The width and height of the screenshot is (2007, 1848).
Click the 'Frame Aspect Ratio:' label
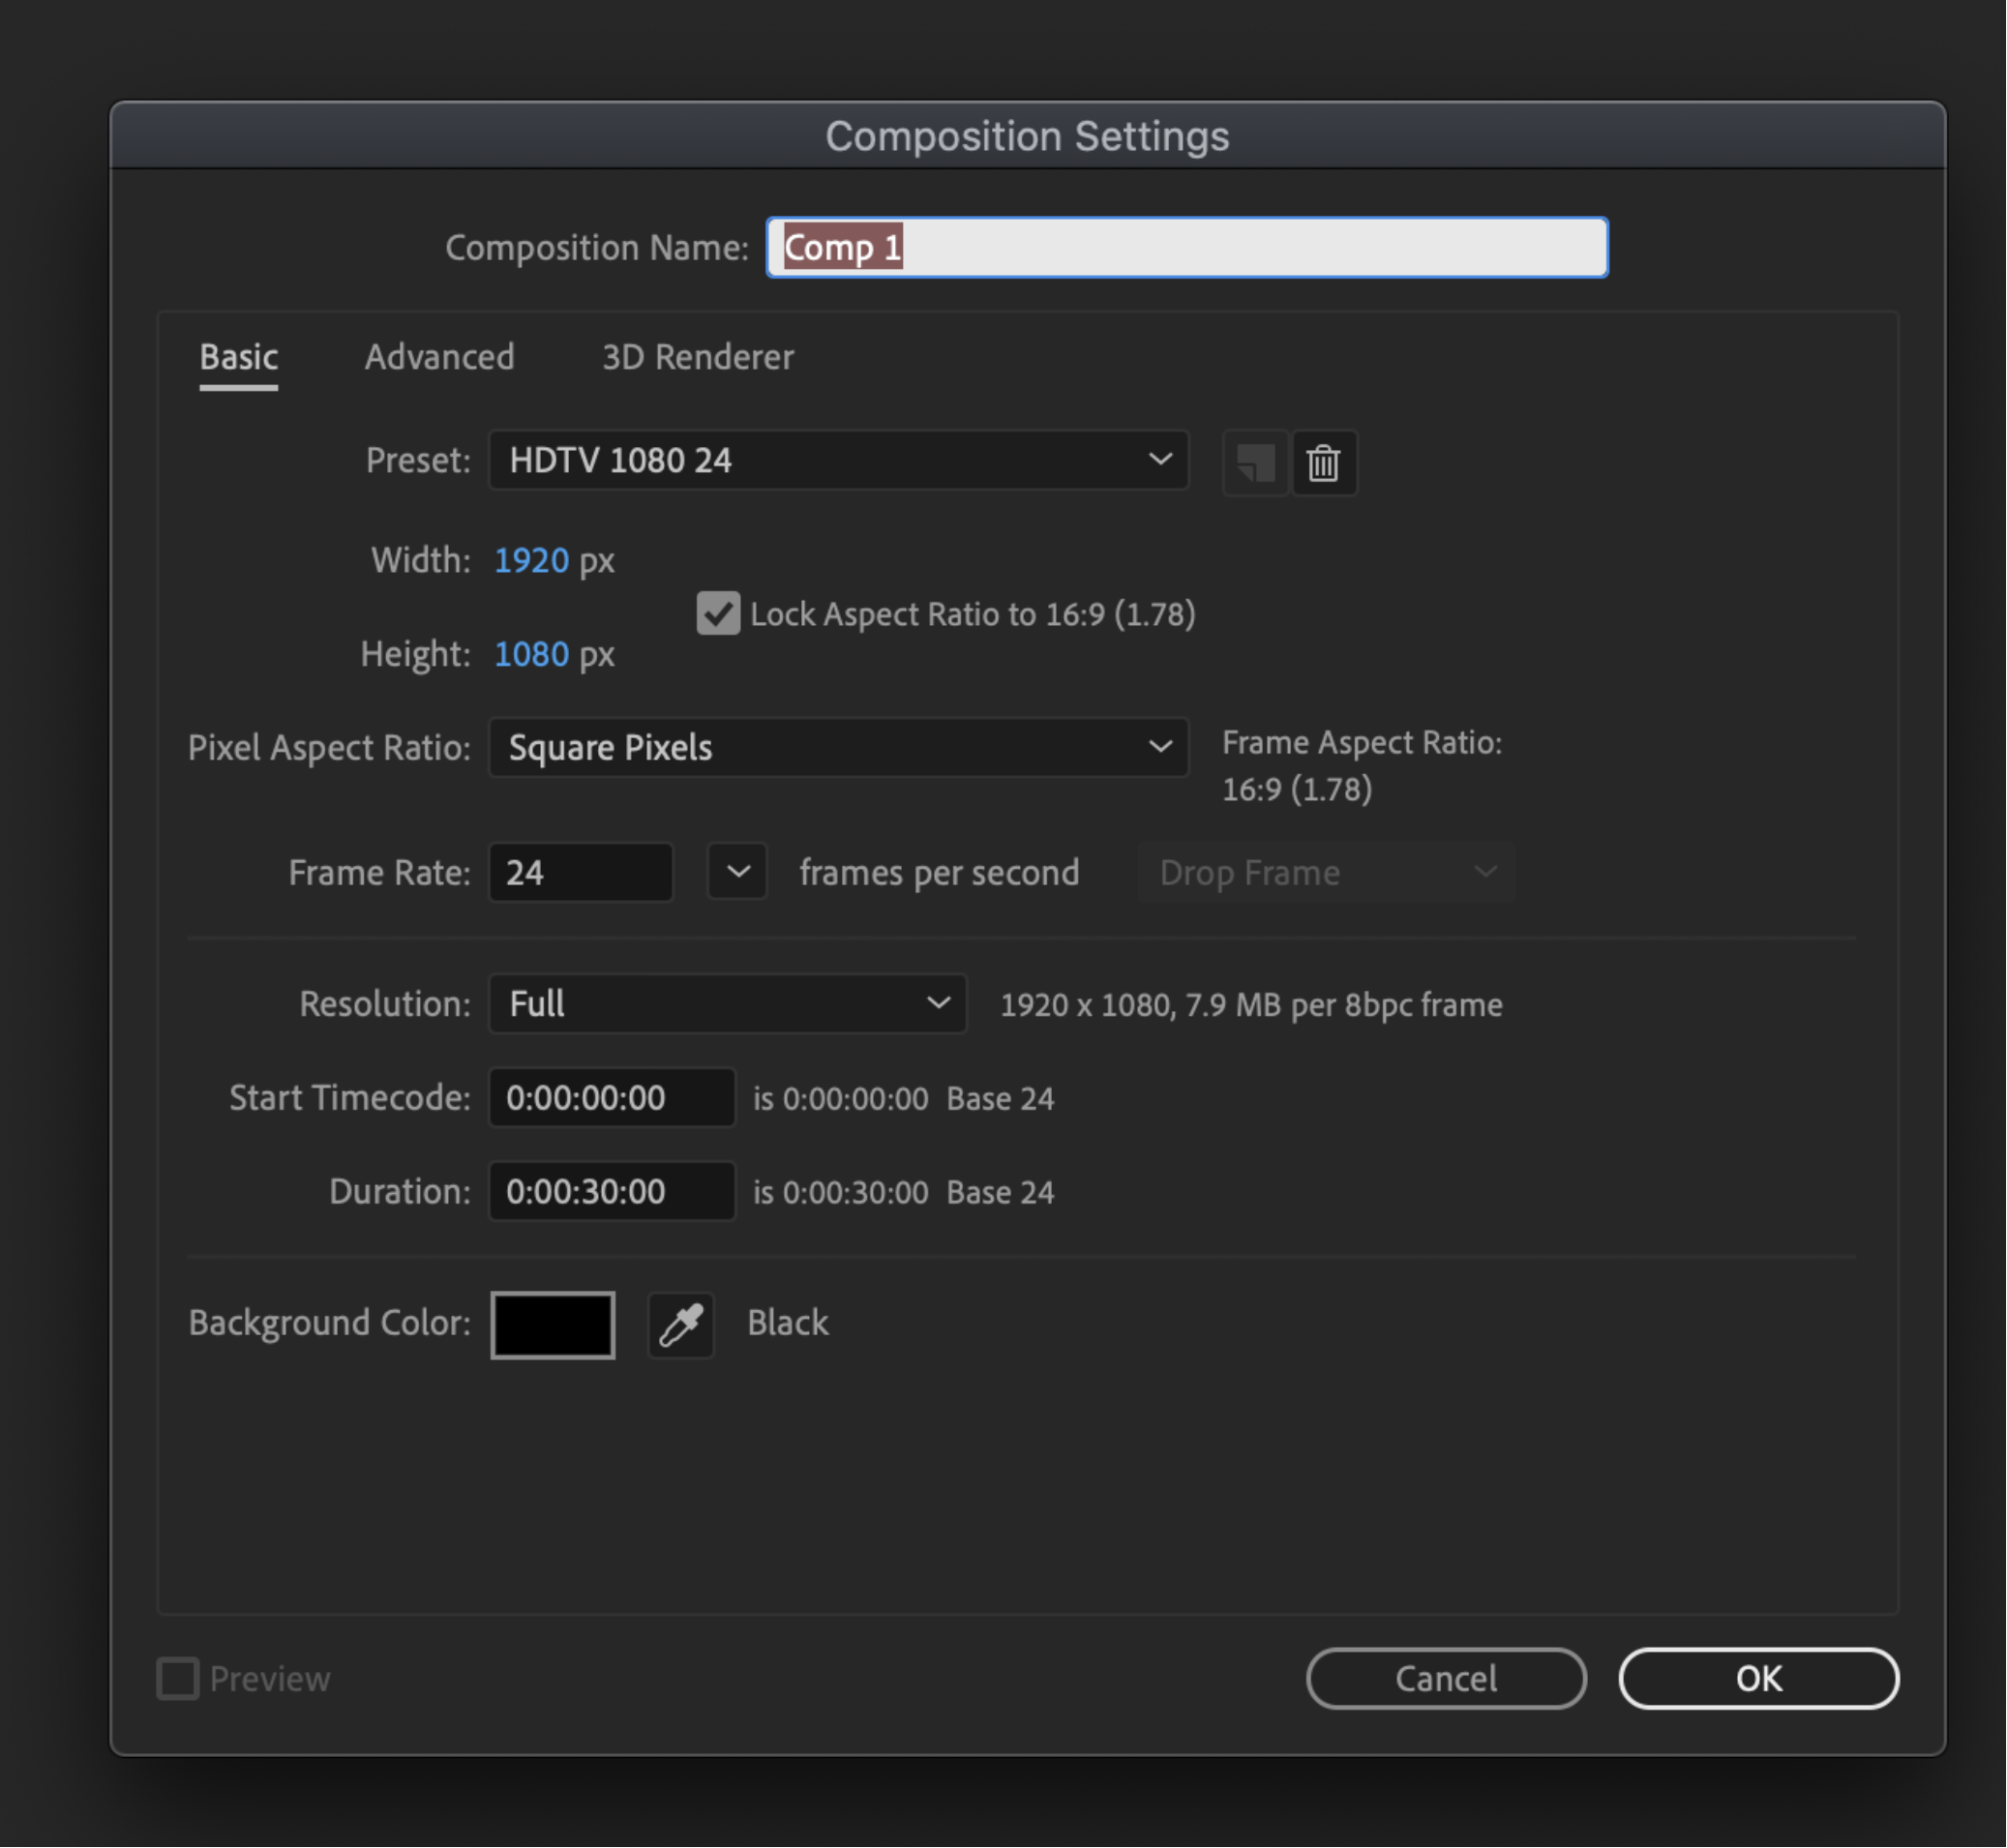pos(1362,743)
